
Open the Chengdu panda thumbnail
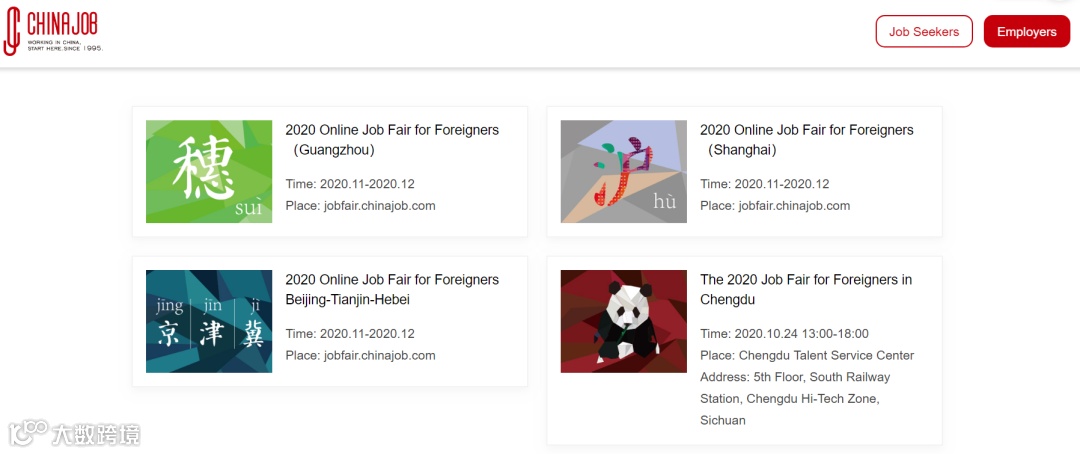(x=623, y=321)
